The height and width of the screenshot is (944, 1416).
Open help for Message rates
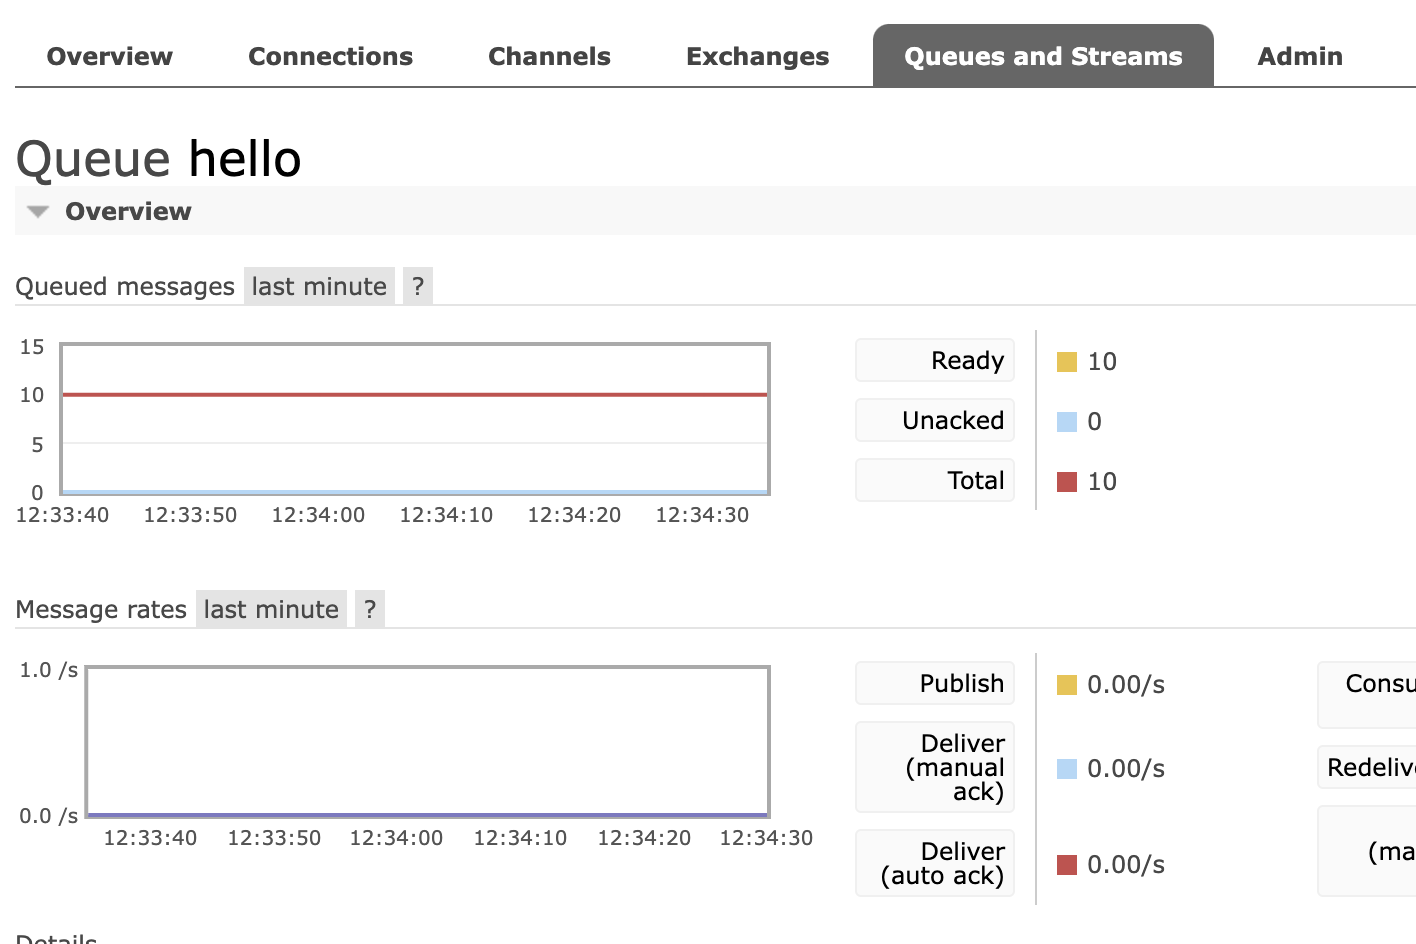pos(370,609)
